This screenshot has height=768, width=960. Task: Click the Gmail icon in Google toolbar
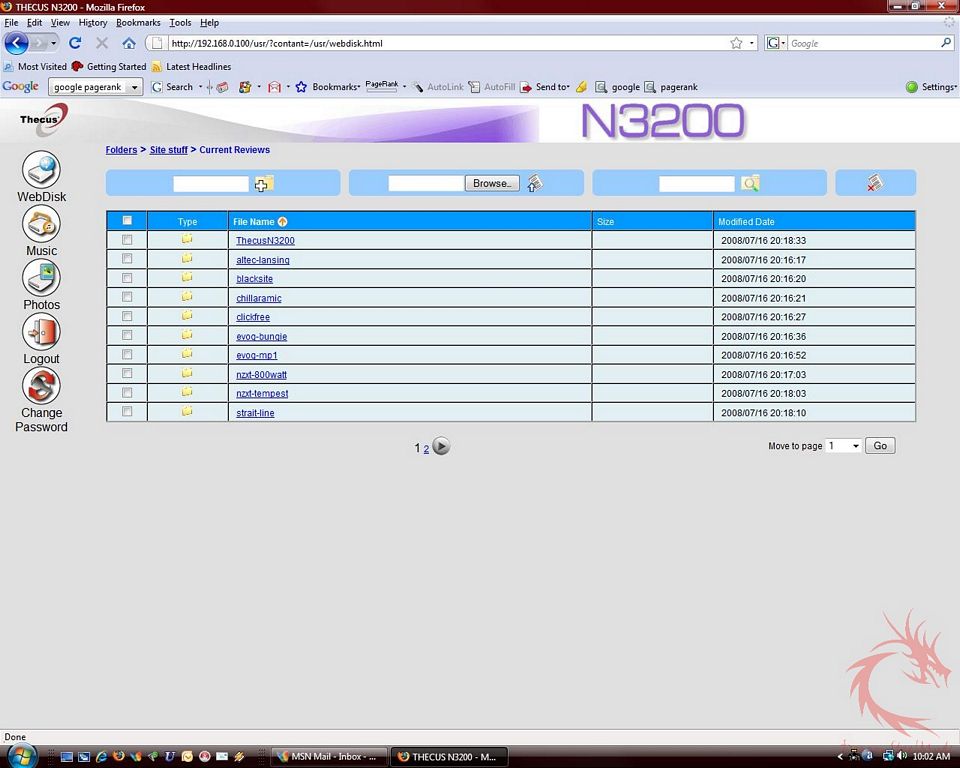pos(274,87)
